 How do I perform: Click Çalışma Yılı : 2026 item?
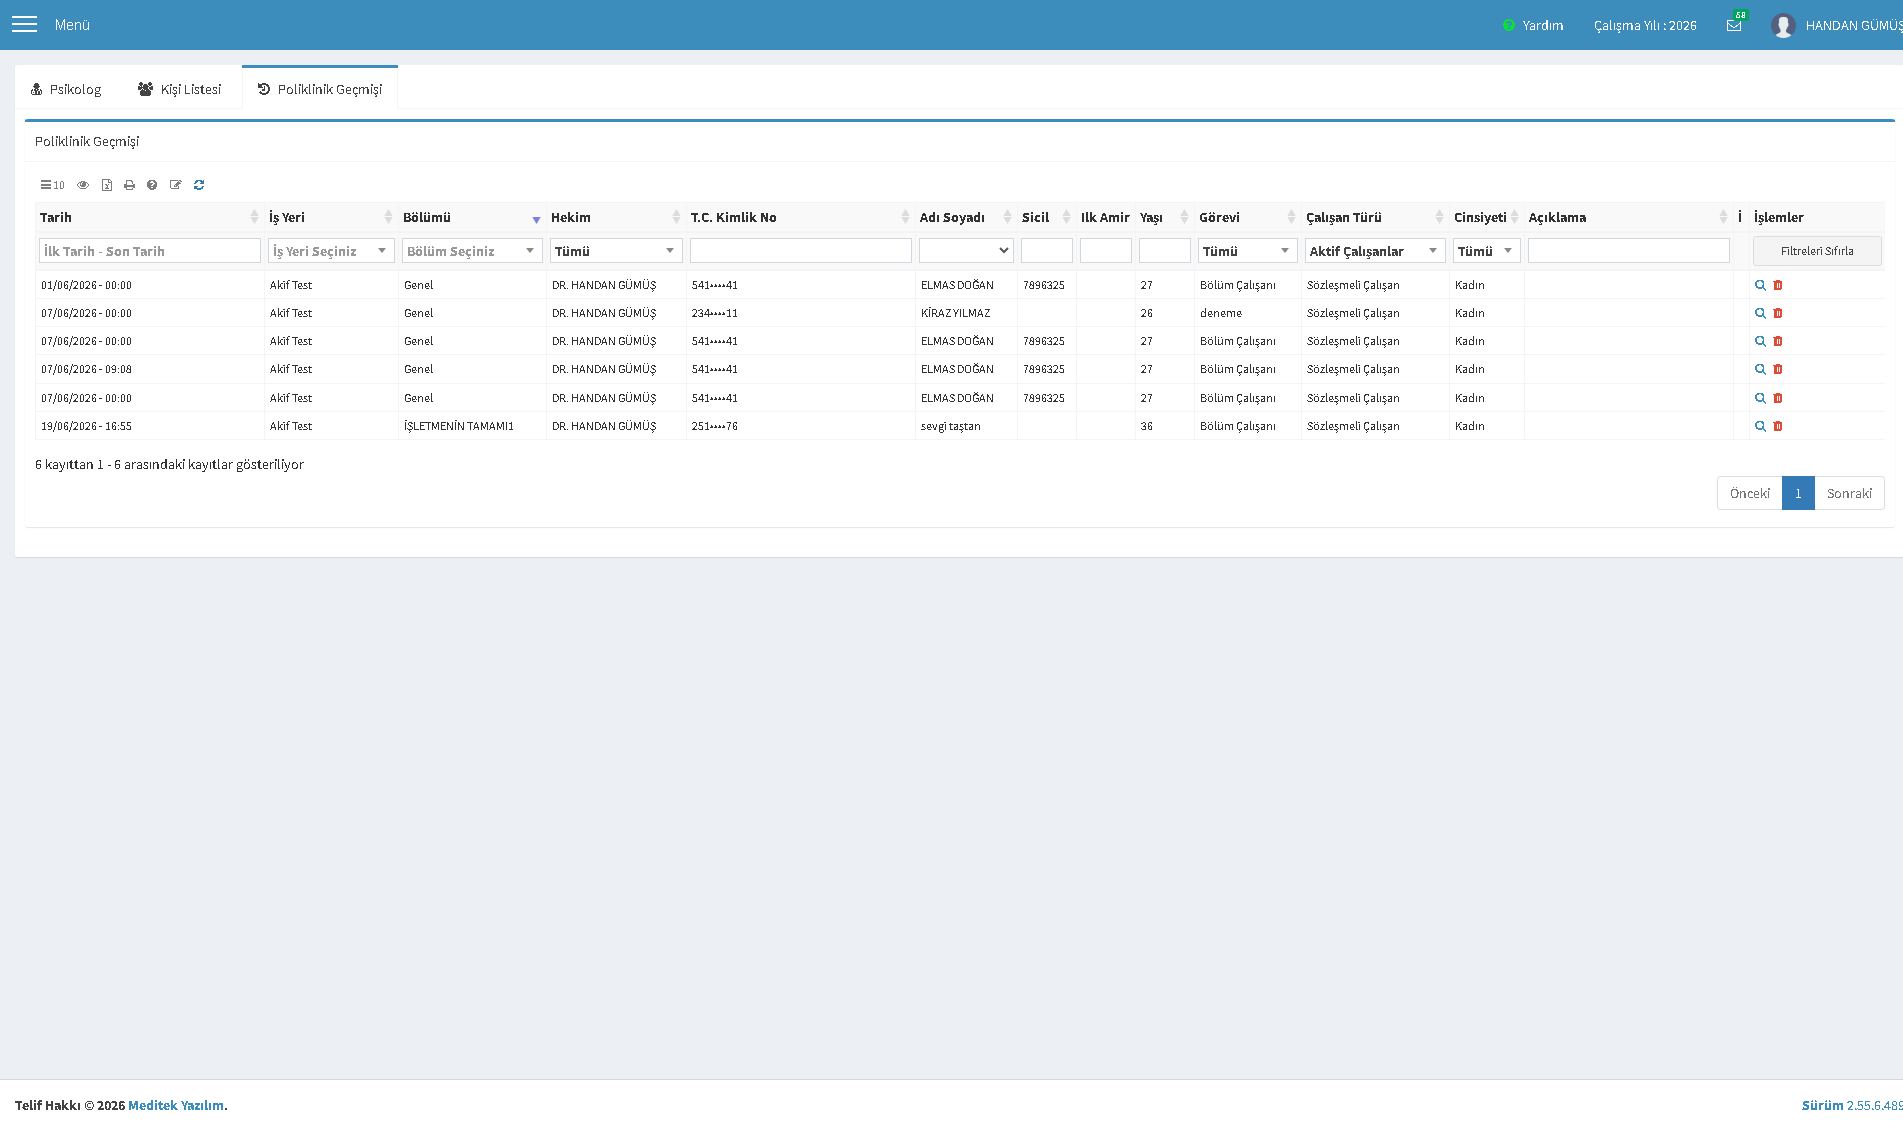pyautogui.click(x=1645, y=25)
